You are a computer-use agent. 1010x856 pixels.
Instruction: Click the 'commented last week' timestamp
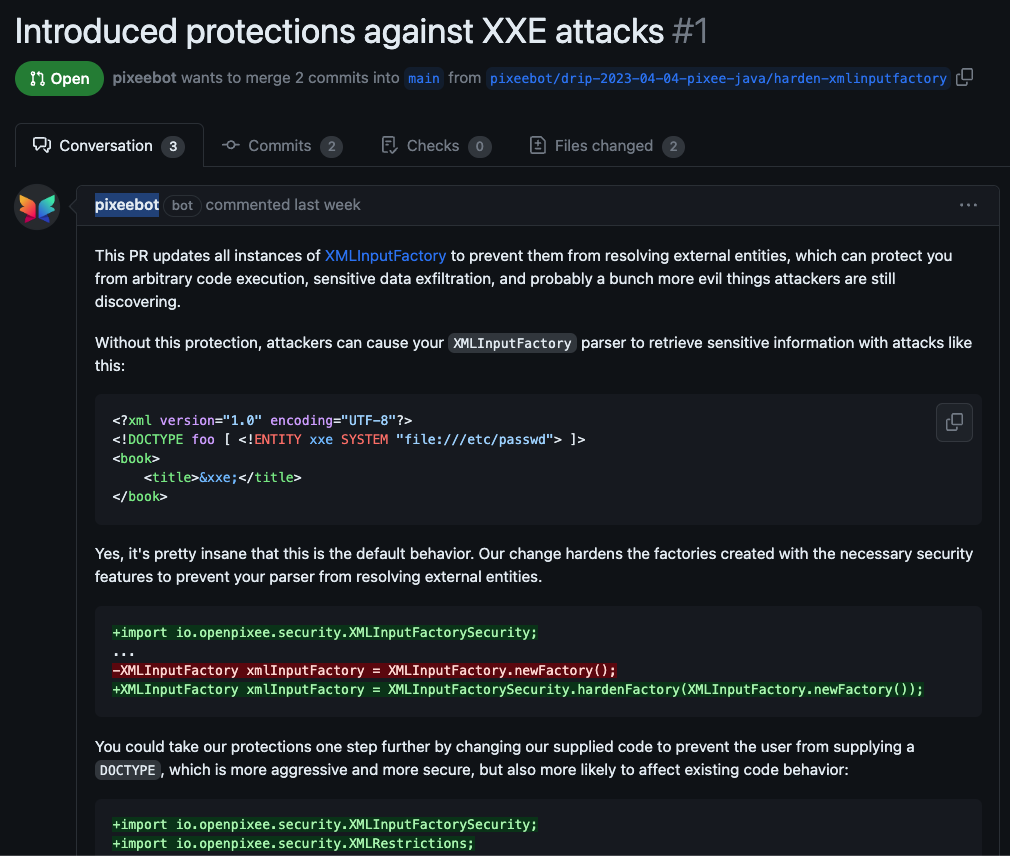click(282, 204)
